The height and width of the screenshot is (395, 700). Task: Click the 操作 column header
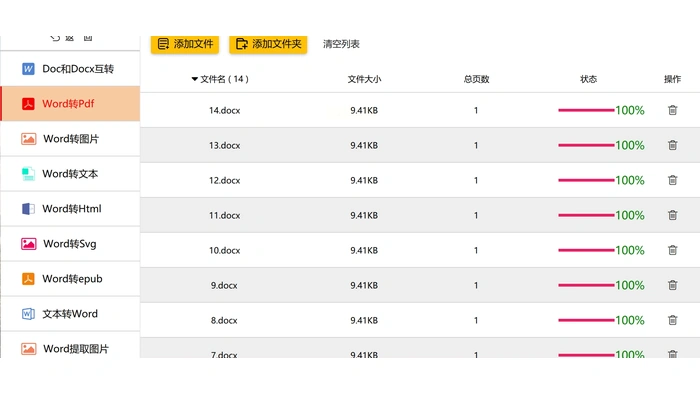672,79
